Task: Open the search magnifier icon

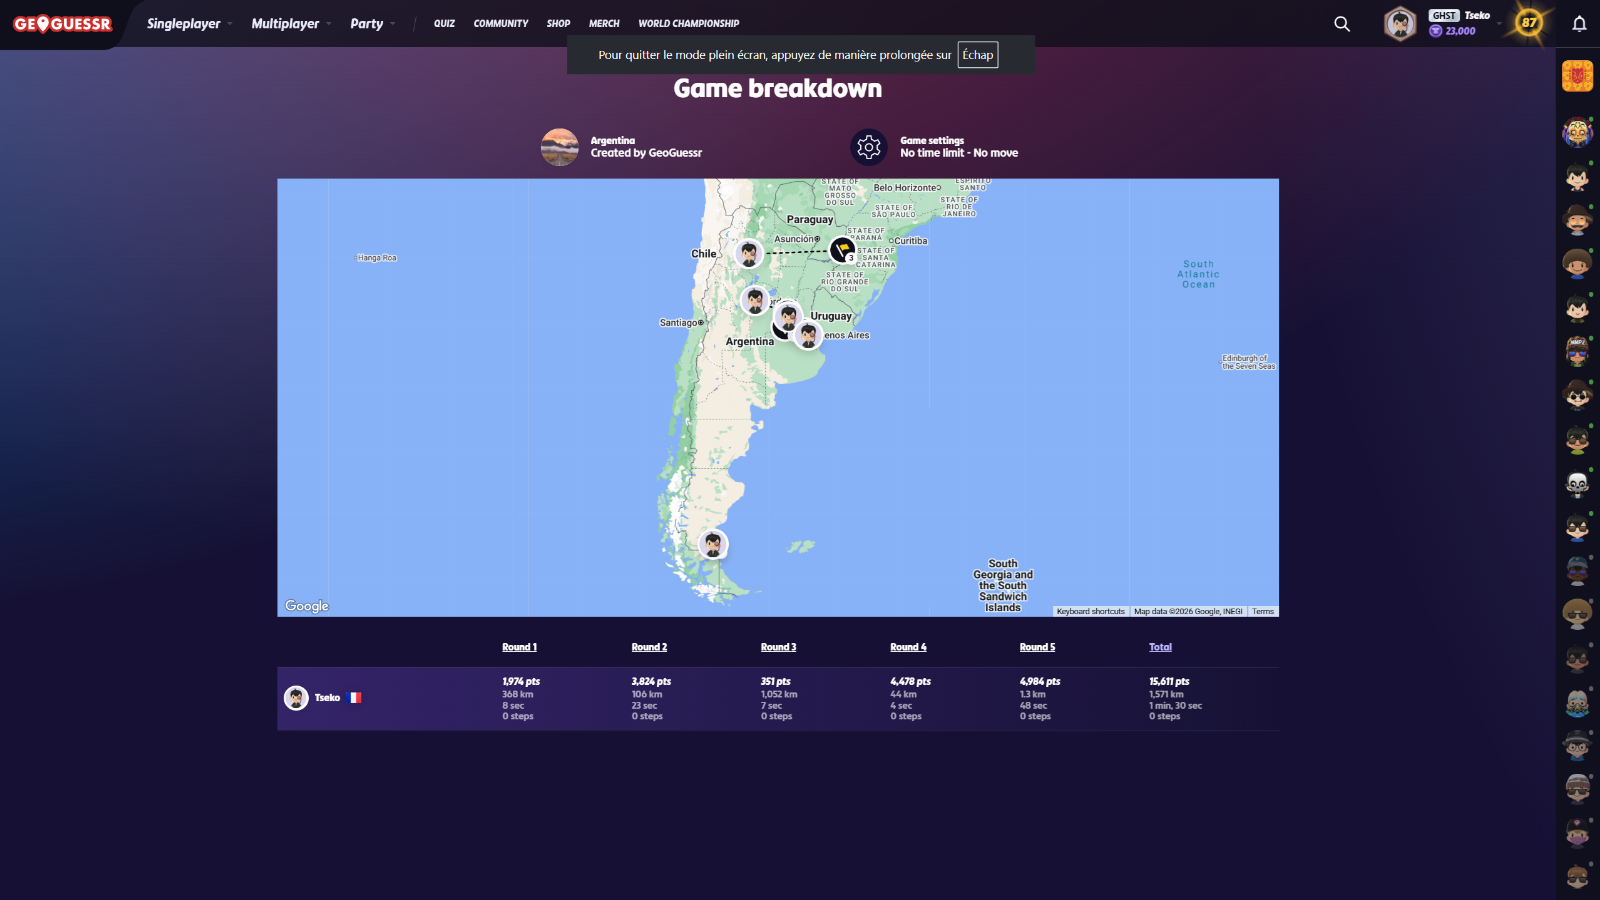Action: tap(1342, 24)
